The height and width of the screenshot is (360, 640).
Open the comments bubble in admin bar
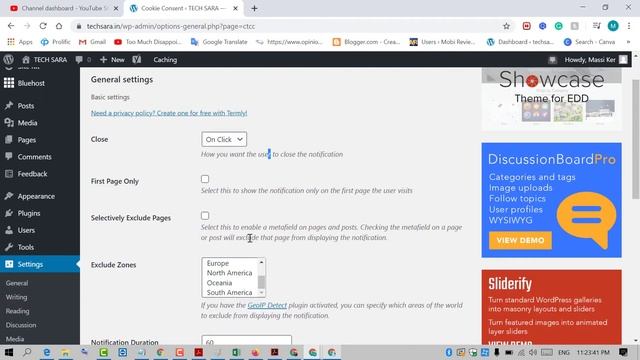(x=83, y=60)
